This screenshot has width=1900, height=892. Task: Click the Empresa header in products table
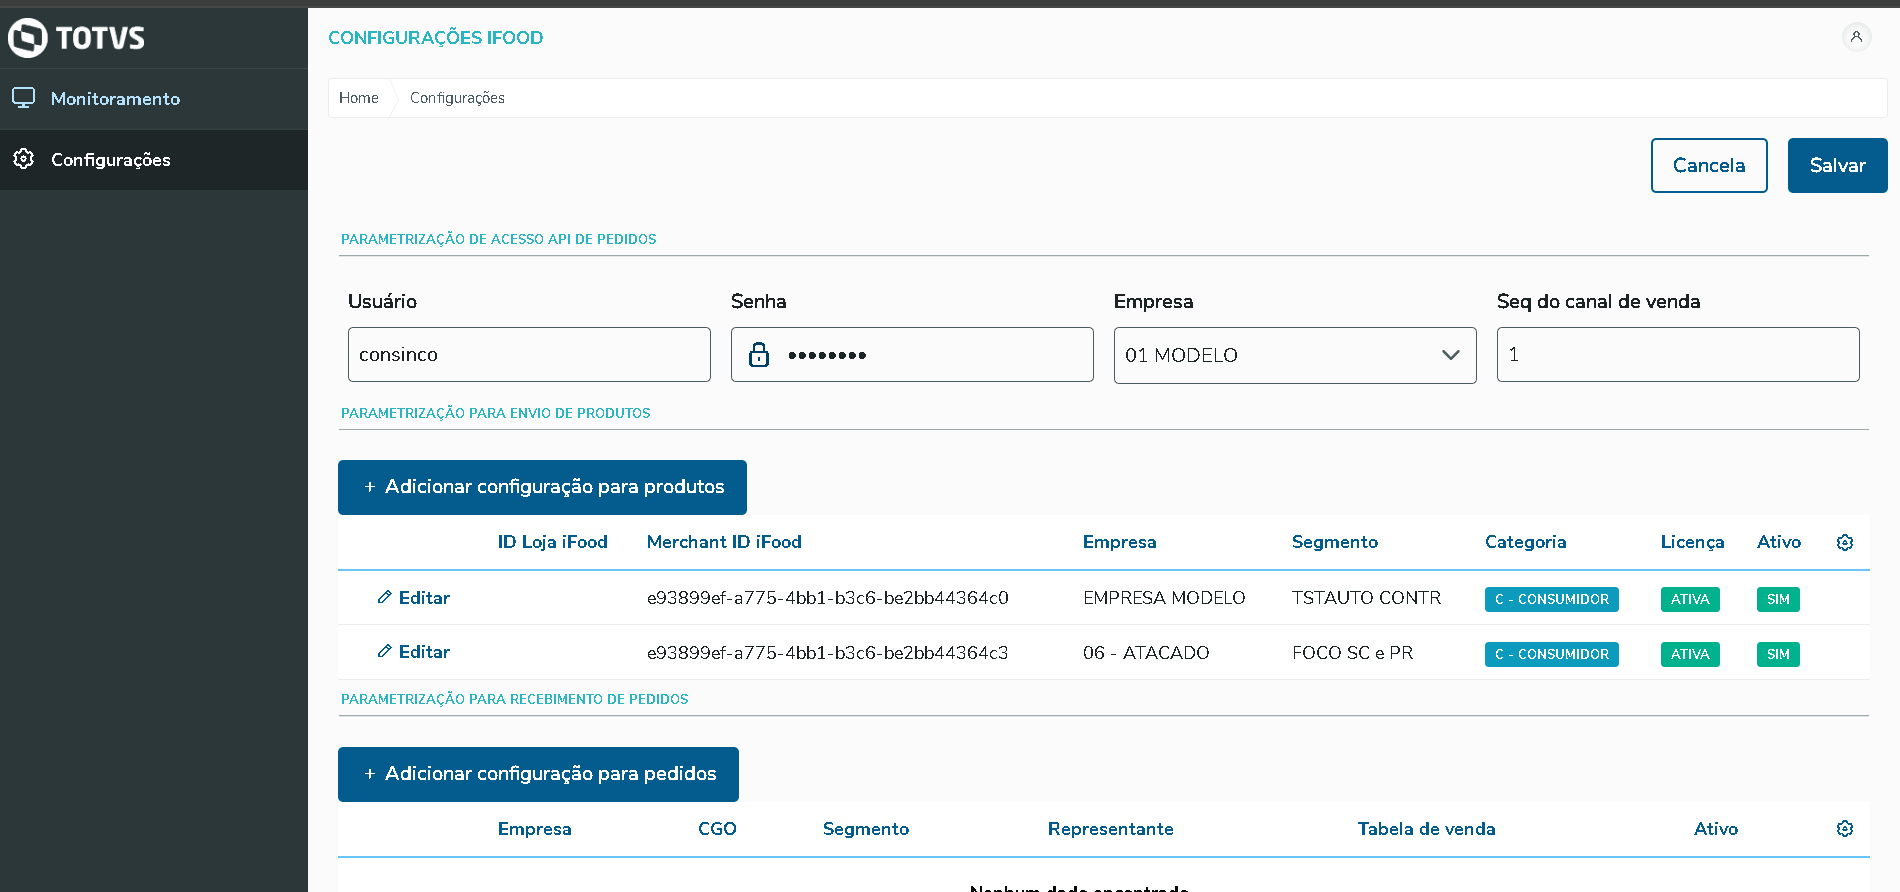[1119, 542]
